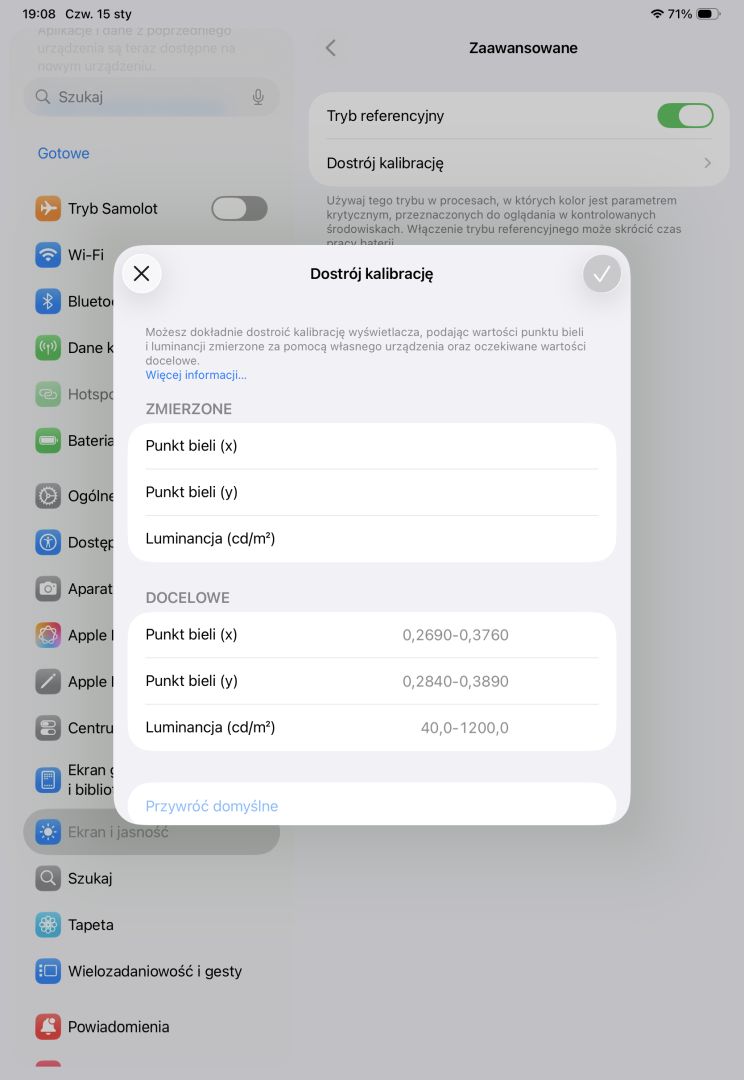This screenshot has height=1080, width=744.
Task: Tap the magnifier icon in search field
Action: (x=43, y=97)
